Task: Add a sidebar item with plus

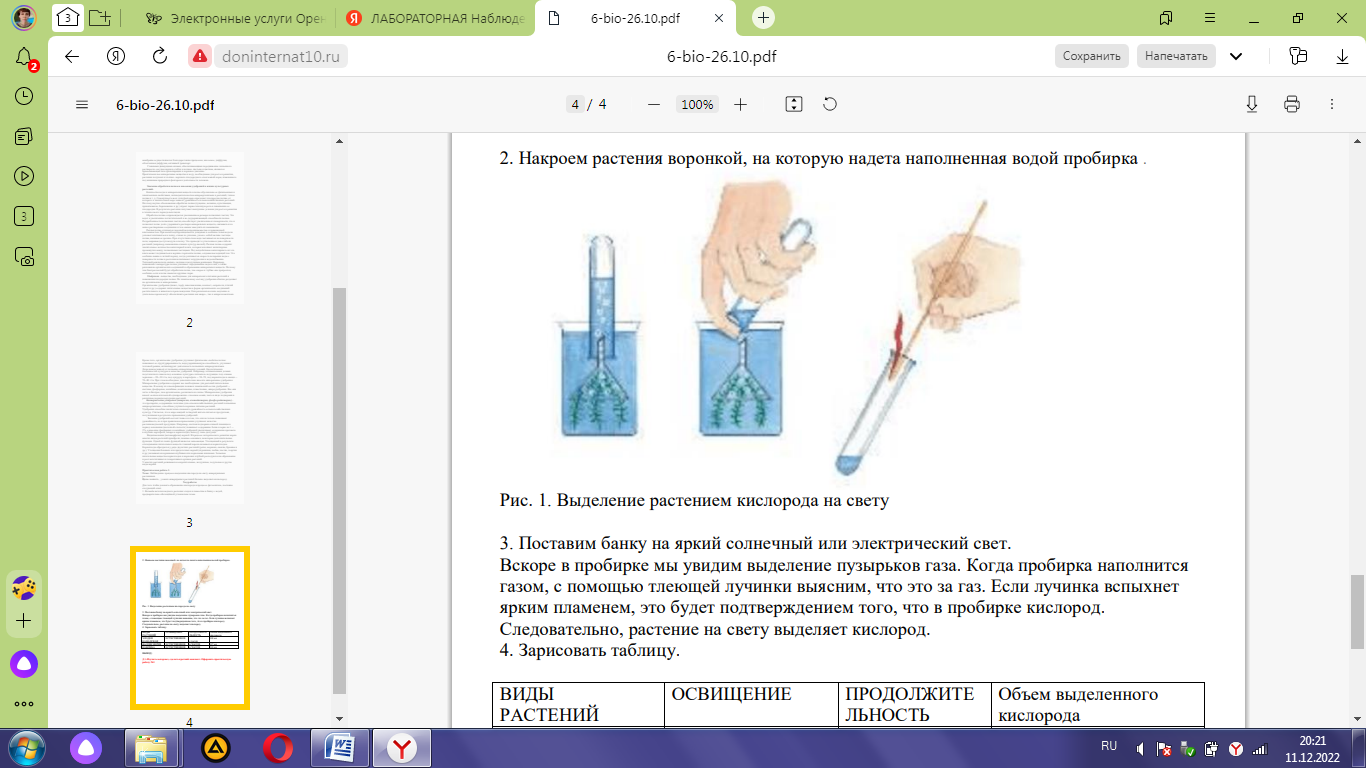Action: click(x=24, y=621)
